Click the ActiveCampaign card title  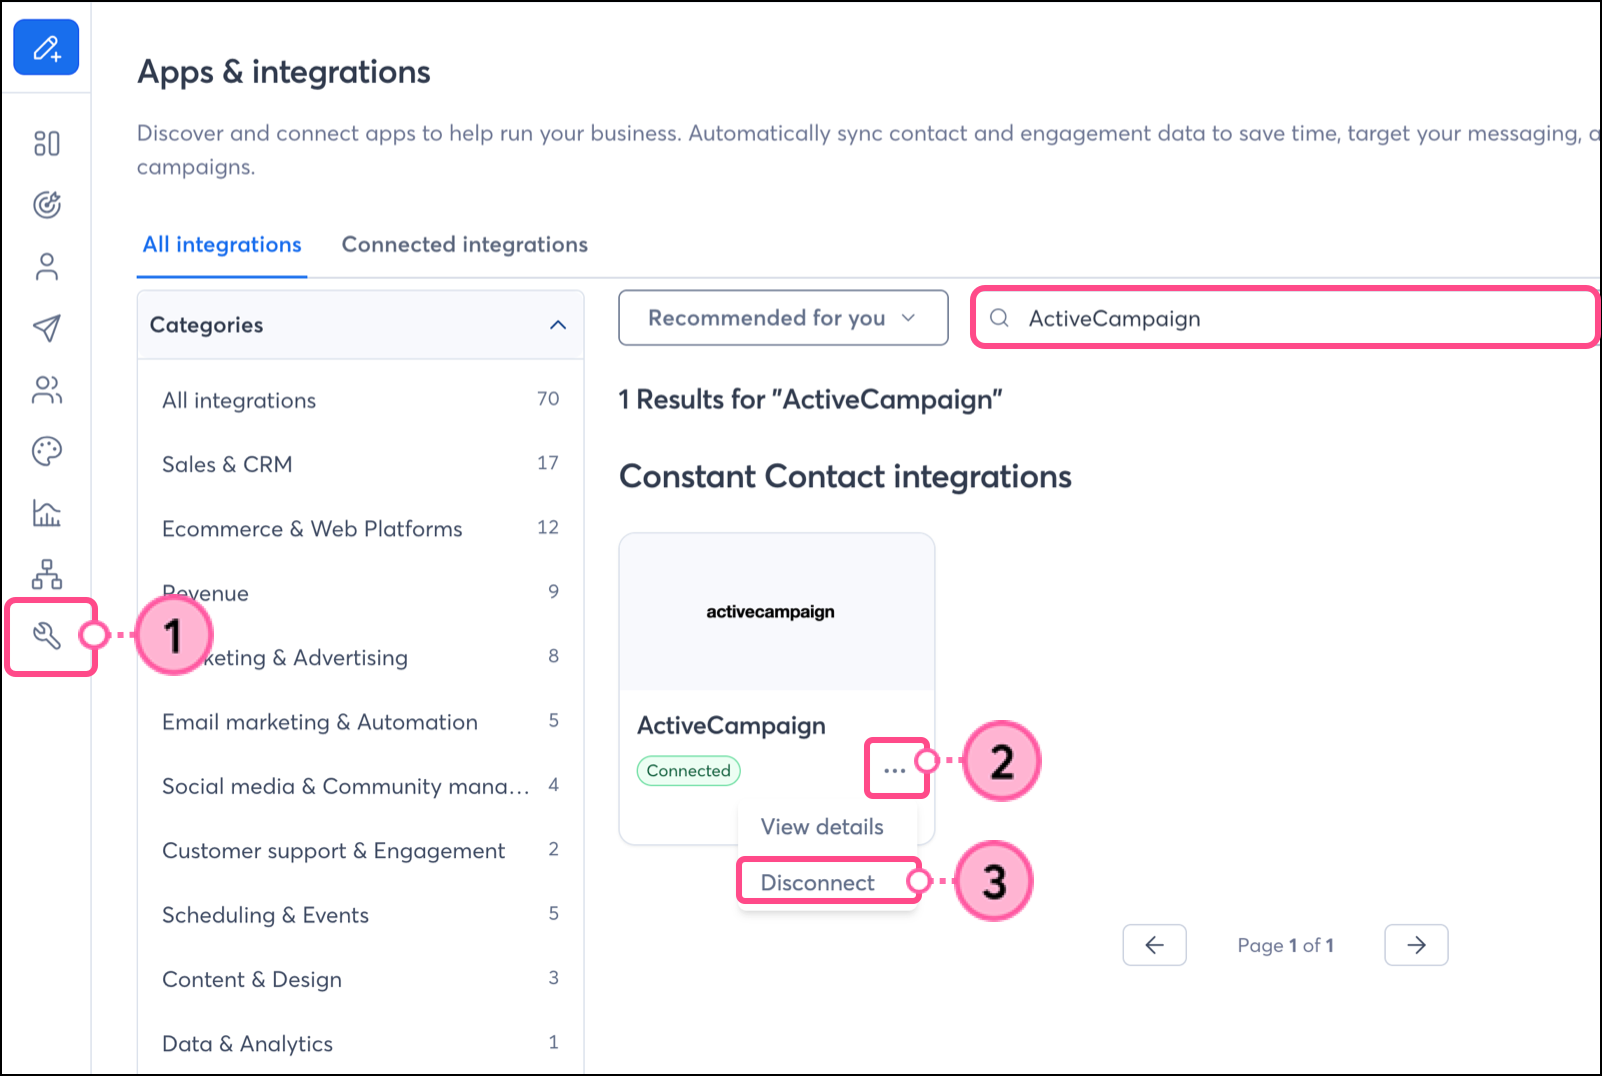pos(732,725)
